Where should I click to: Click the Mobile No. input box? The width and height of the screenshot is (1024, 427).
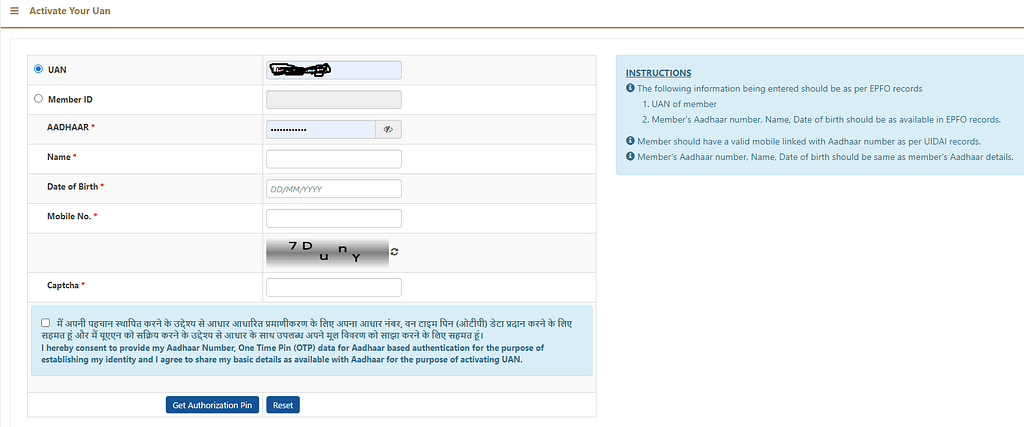333,218
